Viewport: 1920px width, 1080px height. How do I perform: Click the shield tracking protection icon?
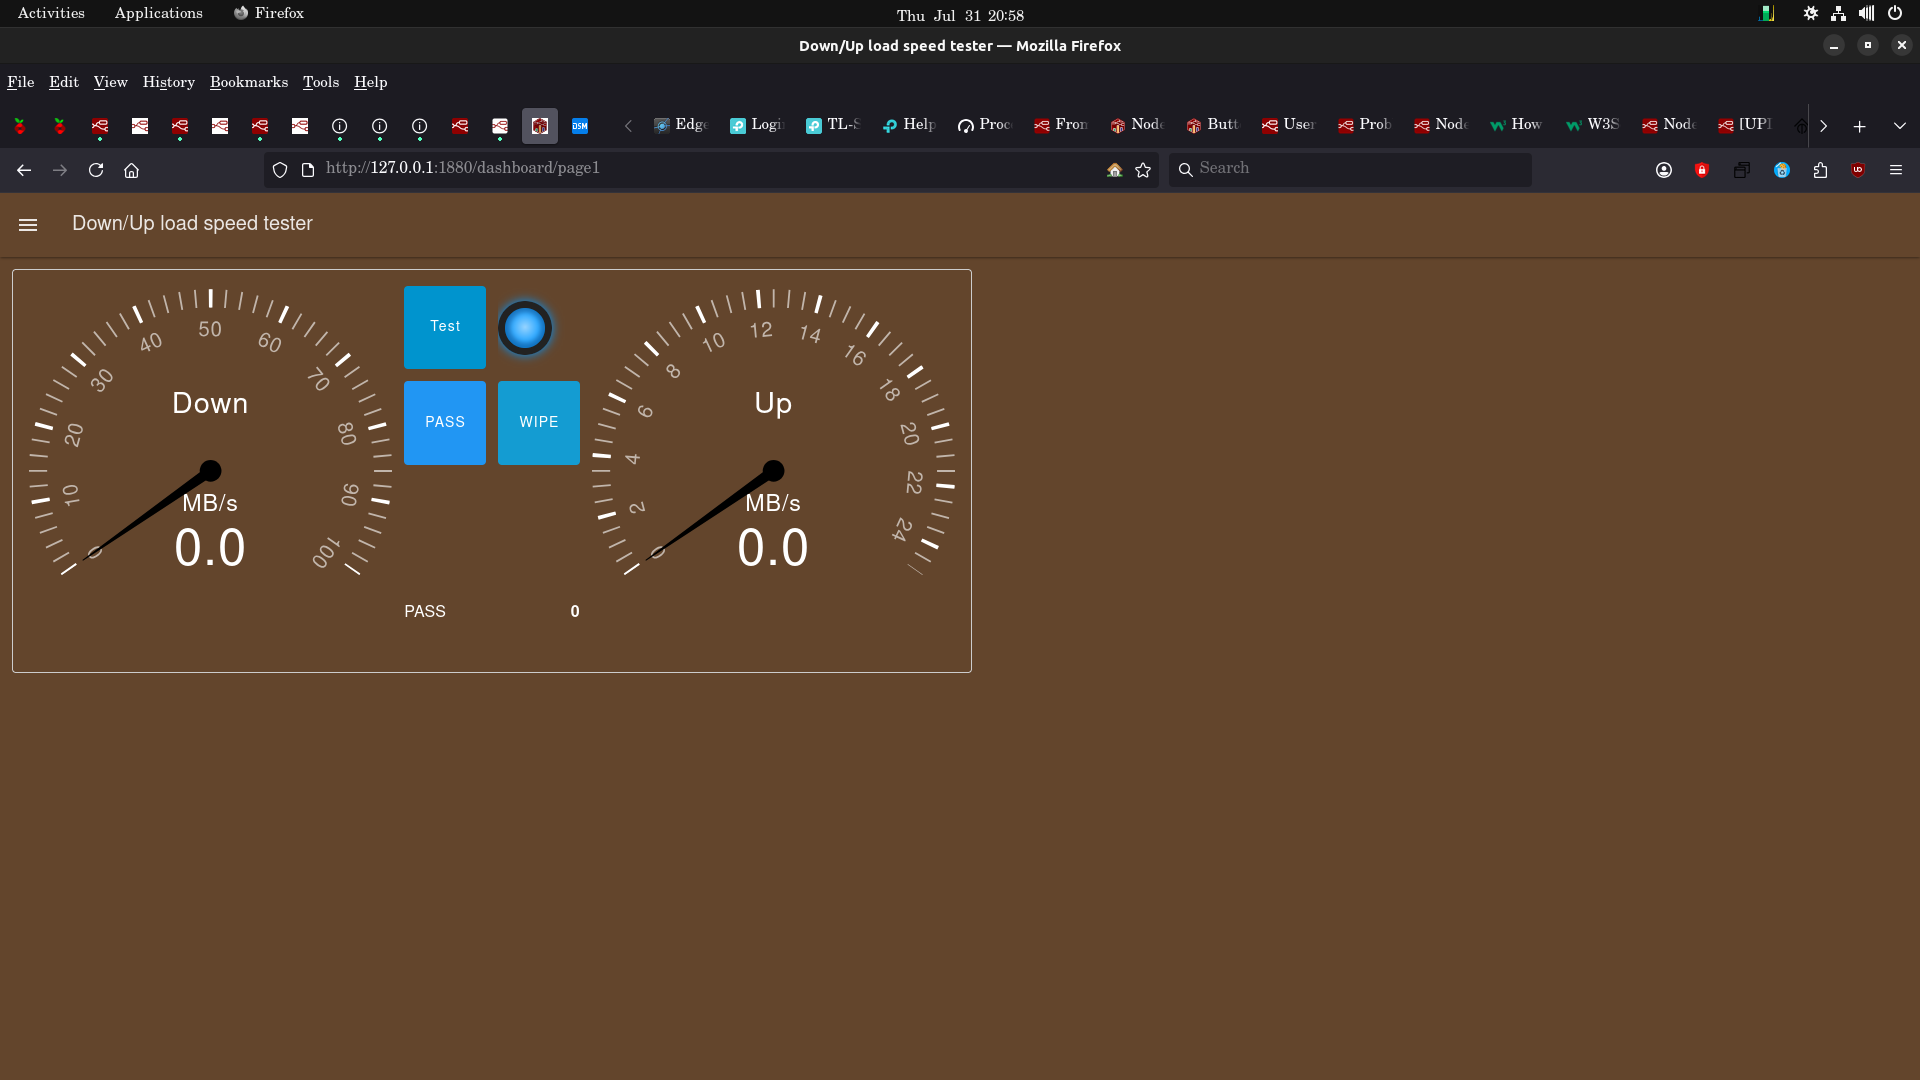point(280,170)
